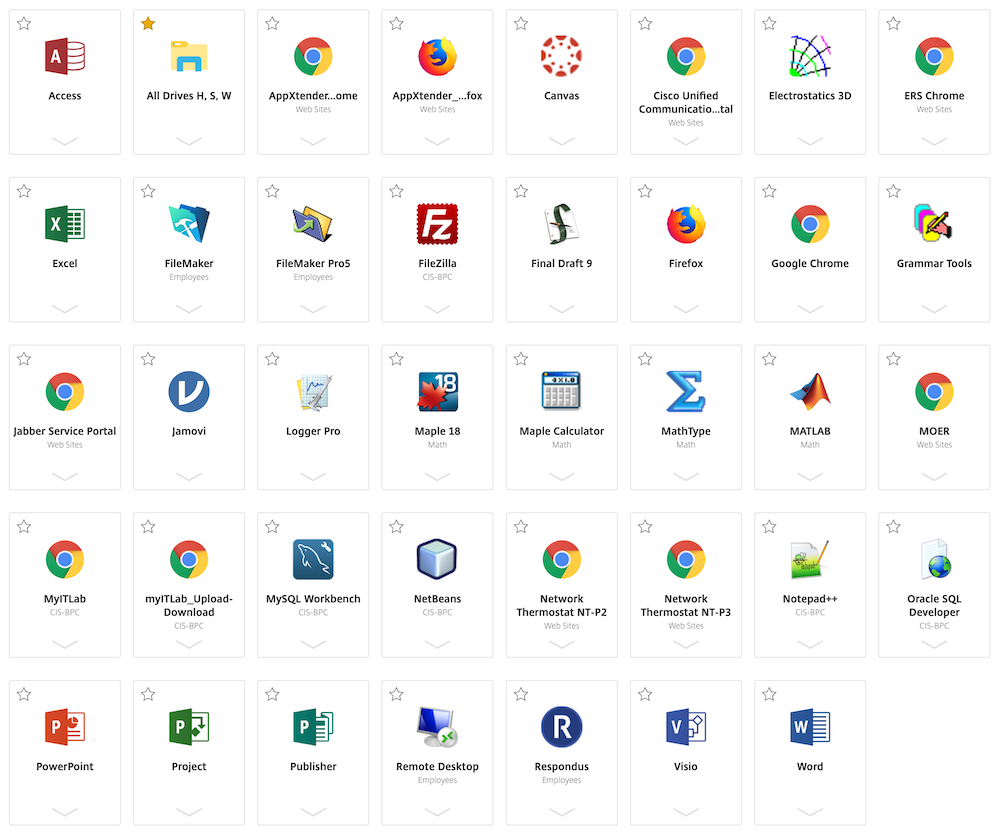Launch the NetBeans cube icon
The width and height of the screenshot is (1000, 834).
[x=437, y=559]
